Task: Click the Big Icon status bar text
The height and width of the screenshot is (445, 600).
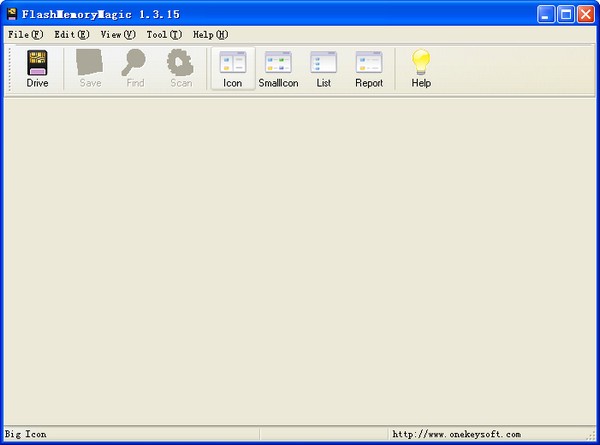Action: 26,434
